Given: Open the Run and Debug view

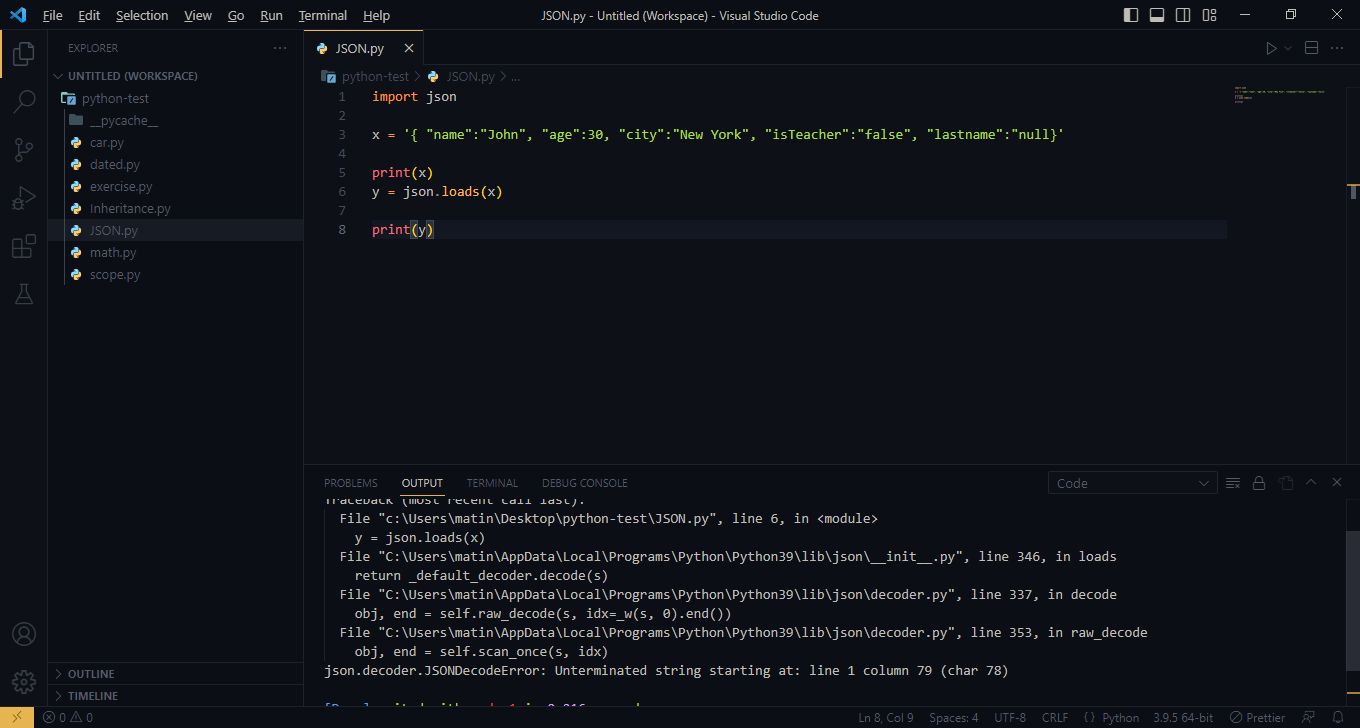Looking at the screenshot, I should click(x=24, y=198).
